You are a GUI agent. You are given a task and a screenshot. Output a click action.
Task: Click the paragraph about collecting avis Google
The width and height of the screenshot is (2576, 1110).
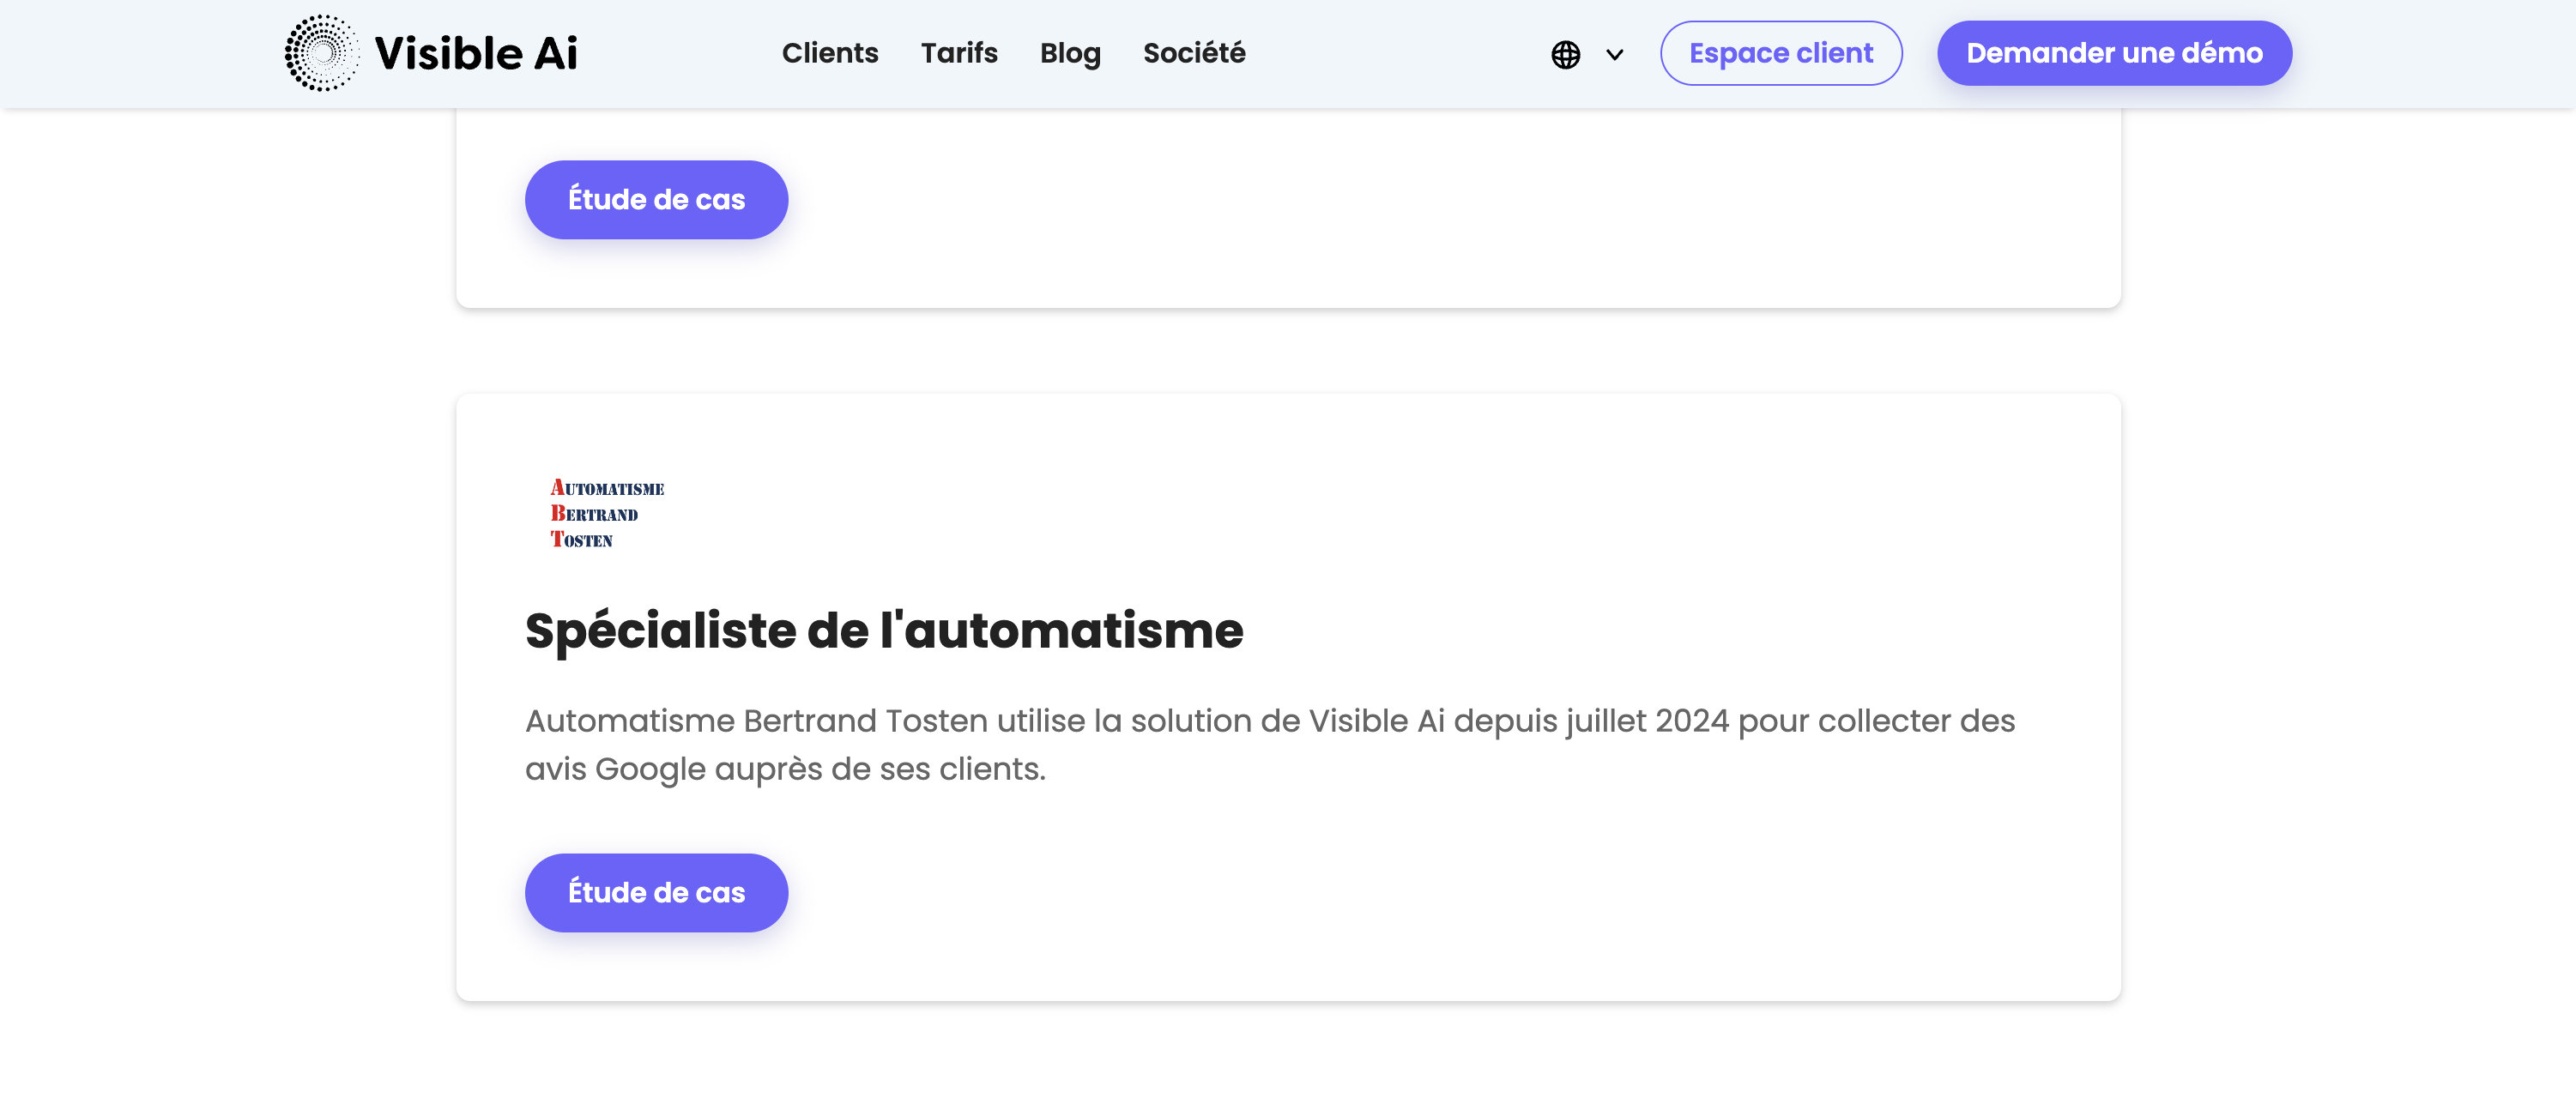coord(1270,744)
